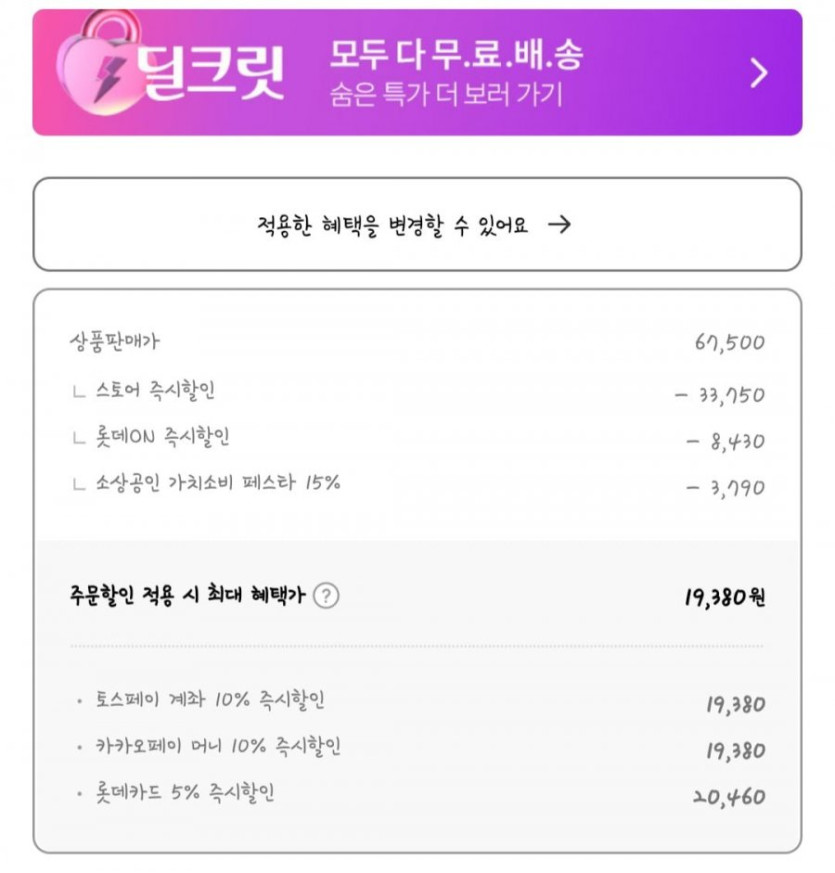This screenshot has width=835, height=873.
Task: Open the question mark help icon
Action: [x=326, y=596]
